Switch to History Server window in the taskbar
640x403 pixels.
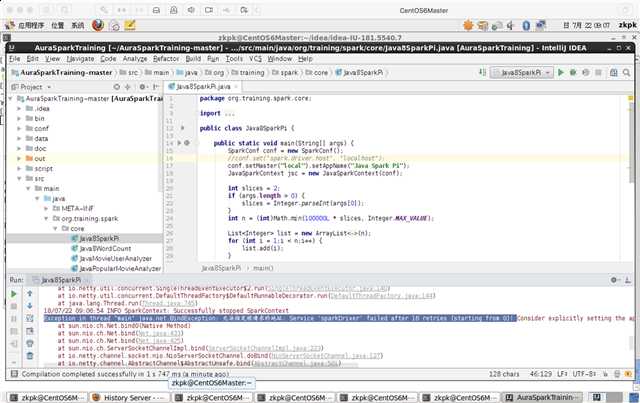click(x=128, y=397)
